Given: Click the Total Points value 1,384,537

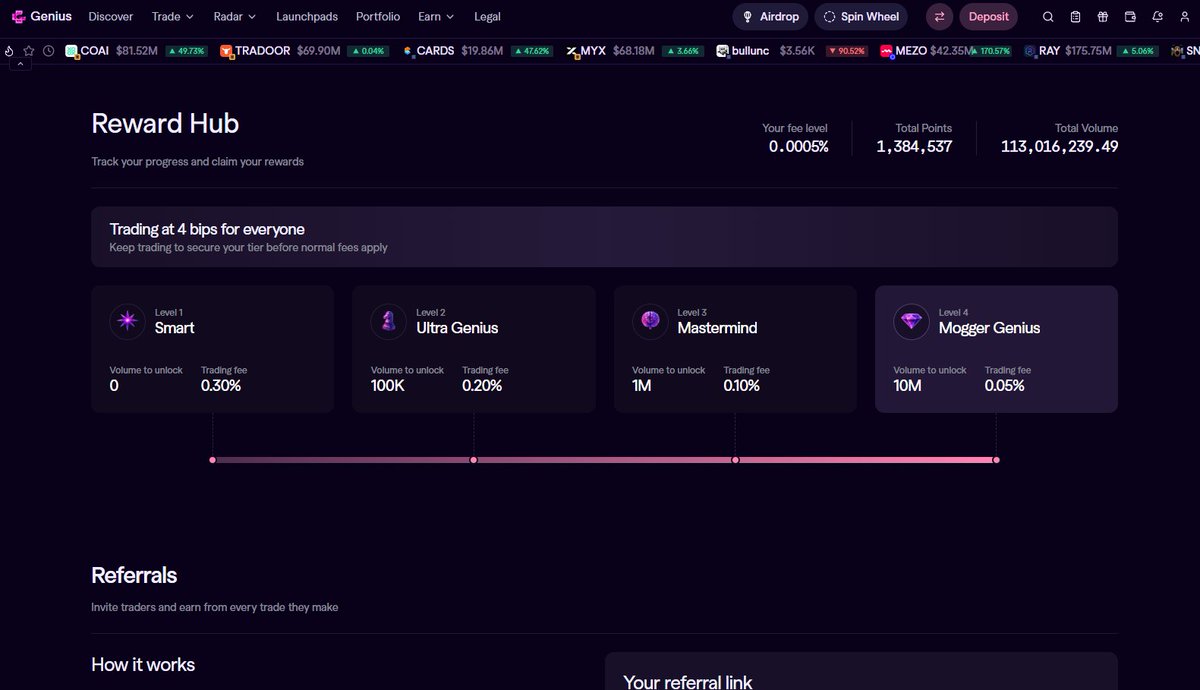Looking at the screenshot, I should tap(914, 147).
